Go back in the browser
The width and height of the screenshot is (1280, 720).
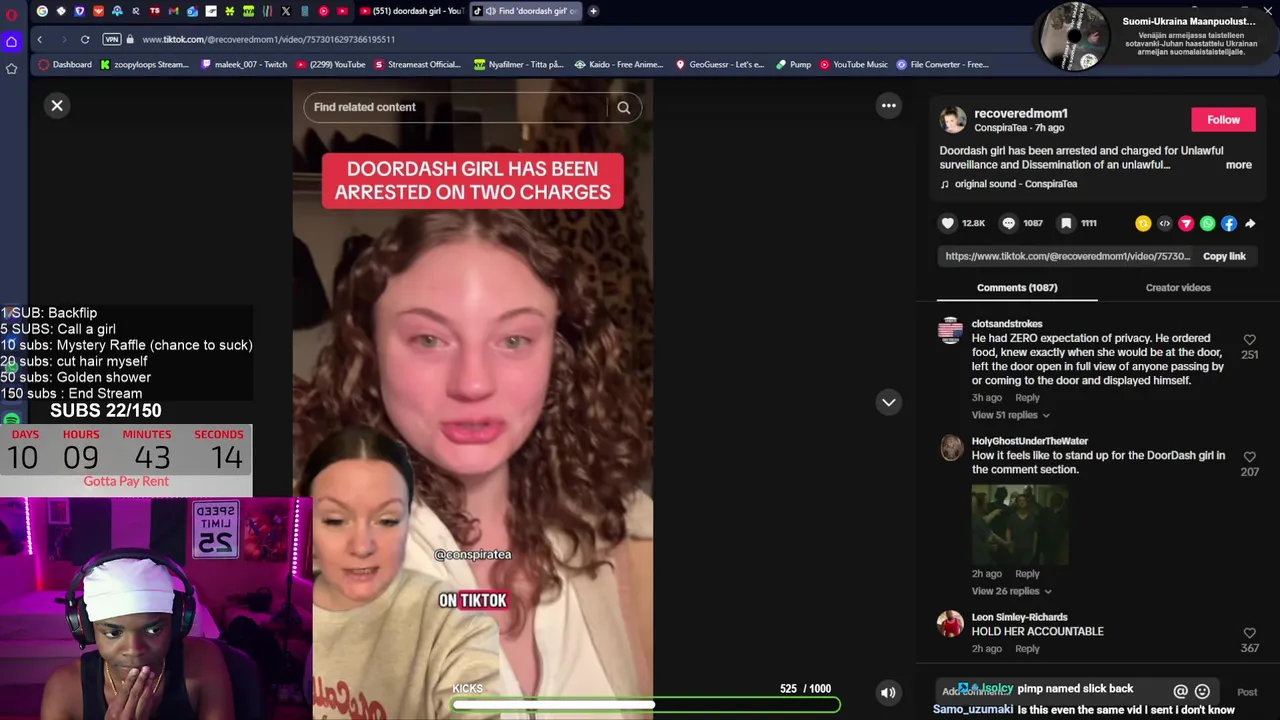point(39,39)
